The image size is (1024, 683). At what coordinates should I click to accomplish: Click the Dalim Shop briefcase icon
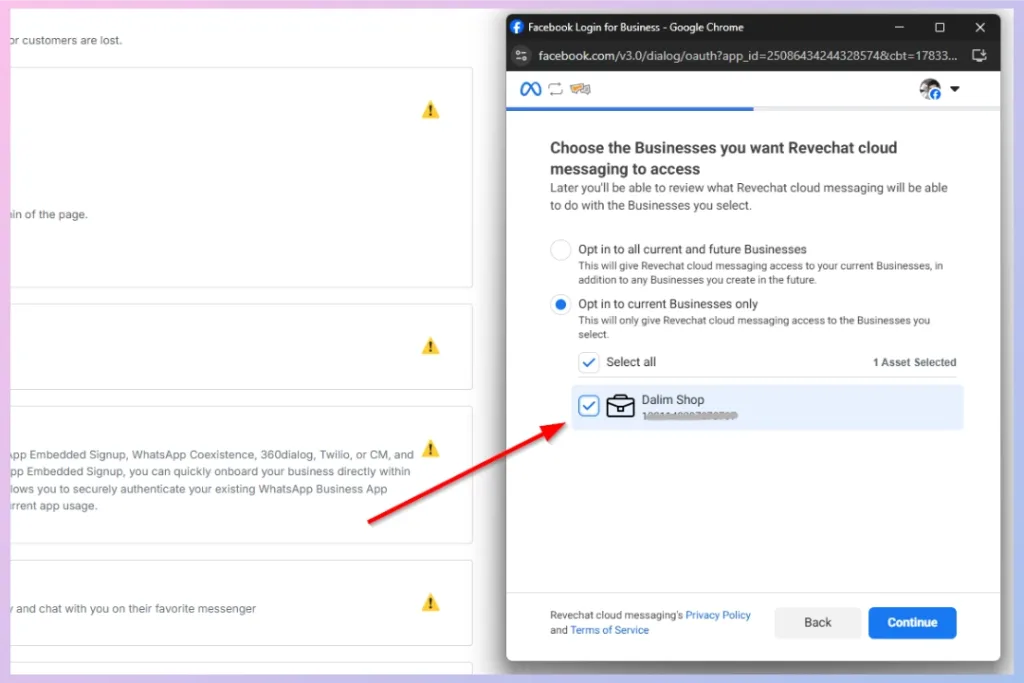point(620,405)
